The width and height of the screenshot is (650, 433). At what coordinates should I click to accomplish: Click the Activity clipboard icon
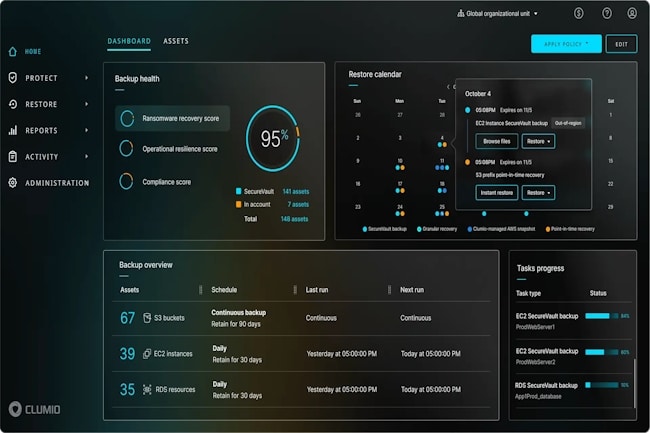(13, 157)
